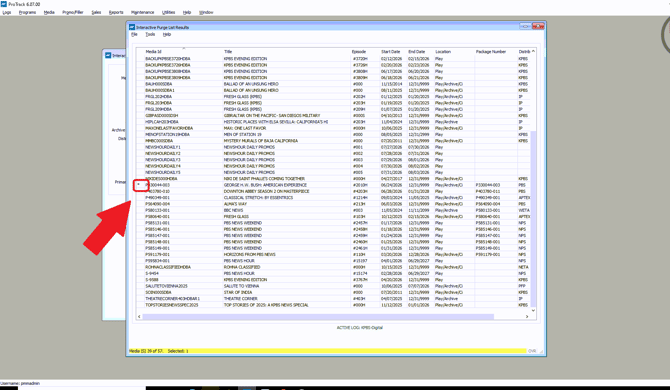Select CLASSICAL STRETCH: BY ESSENTRICS row
Viewport: 670px width, 390px height.
(x=333, y=198)
